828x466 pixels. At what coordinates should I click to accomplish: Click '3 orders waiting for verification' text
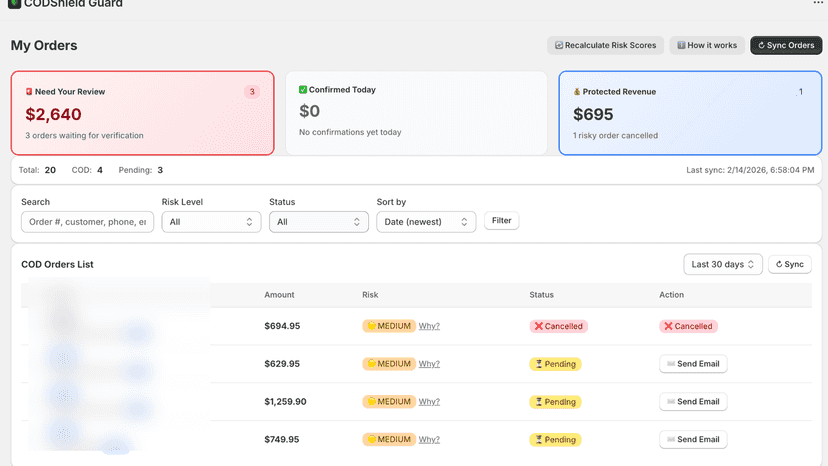pos(84,136)
